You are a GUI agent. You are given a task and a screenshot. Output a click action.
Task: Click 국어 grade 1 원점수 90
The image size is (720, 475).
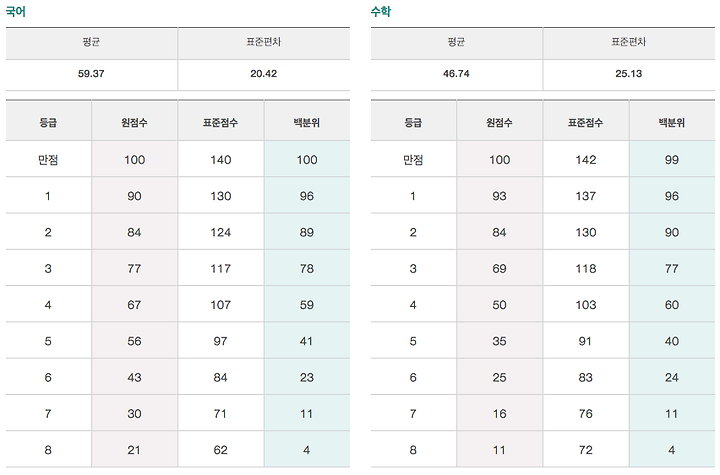[x=134, y=196]
